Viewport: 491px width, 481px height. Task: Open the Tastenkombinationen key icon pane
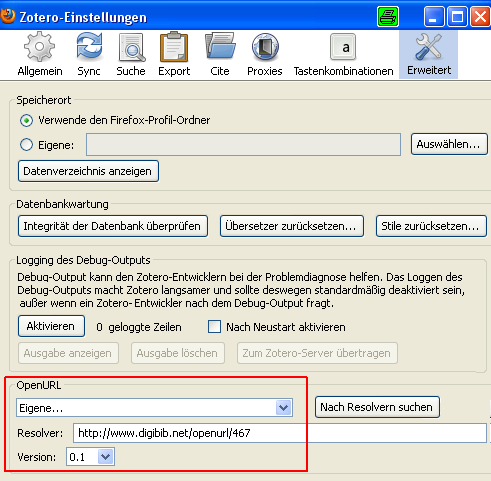(343, 55)
